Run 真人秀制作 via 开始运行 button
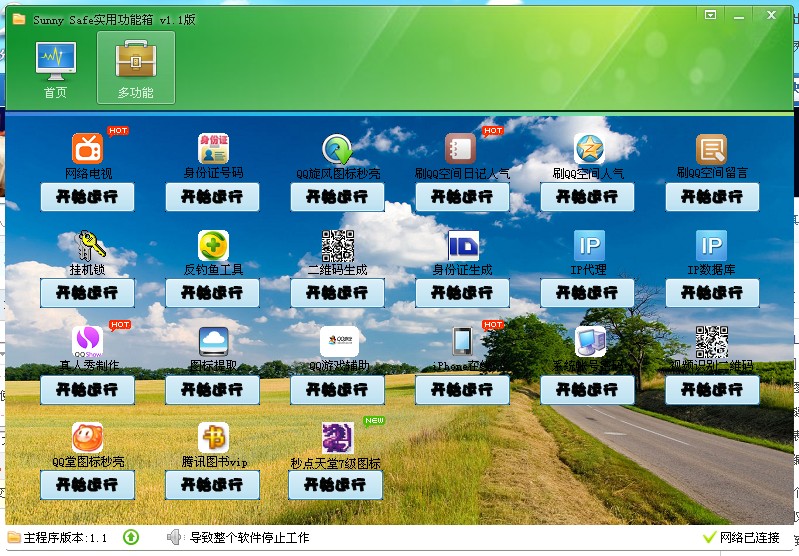799x556 pixels. [x=87, y=390]
